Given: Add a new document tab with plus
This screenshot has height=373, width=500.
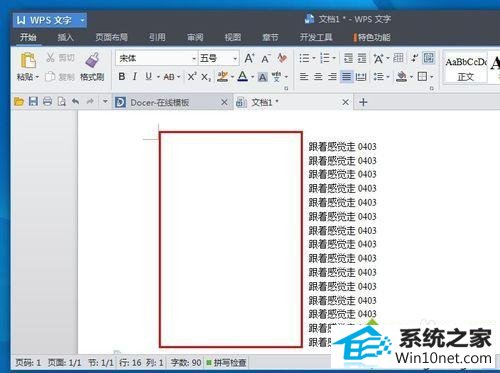Looking at the screenshot, I should [x=363, y=102].
